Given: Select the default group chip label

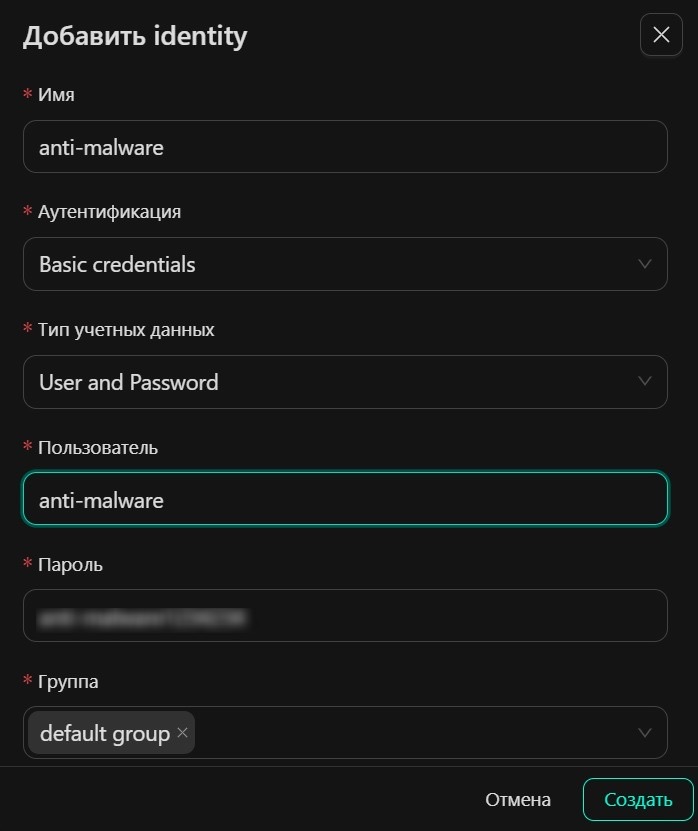Looking at the screenshot, I should click(105, 733).
